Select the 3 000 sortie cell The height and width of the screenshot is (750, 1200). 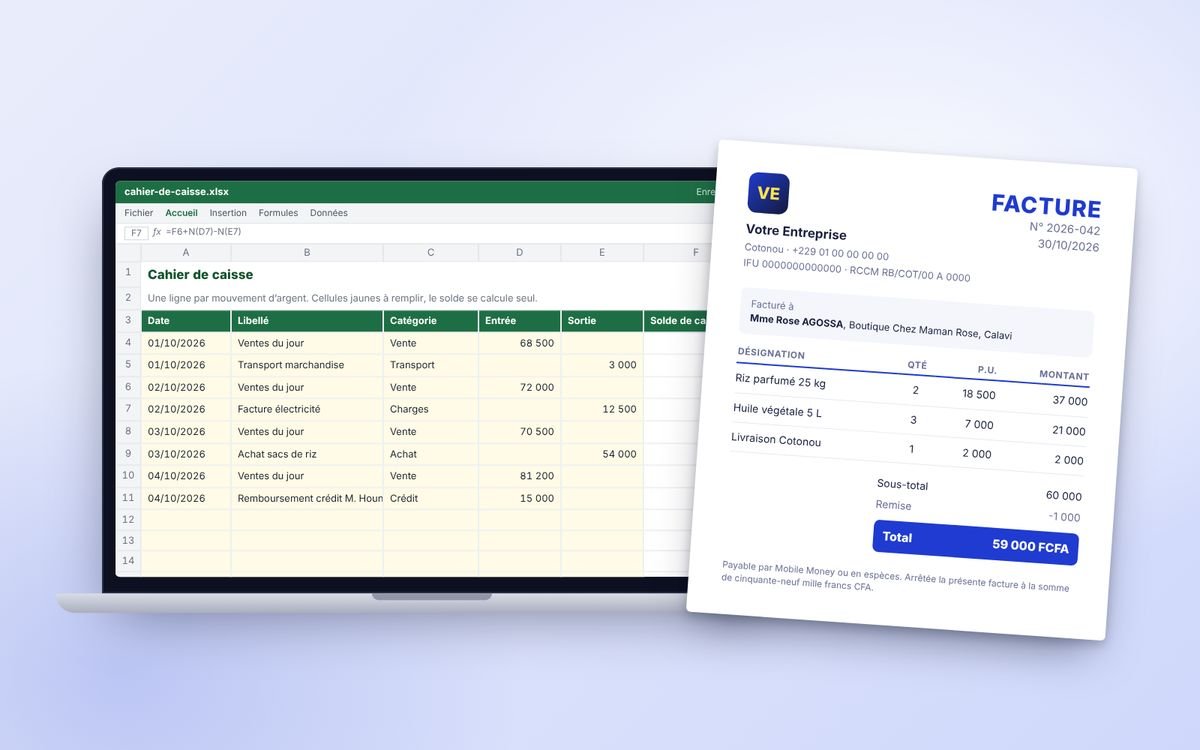click(602, 365)
